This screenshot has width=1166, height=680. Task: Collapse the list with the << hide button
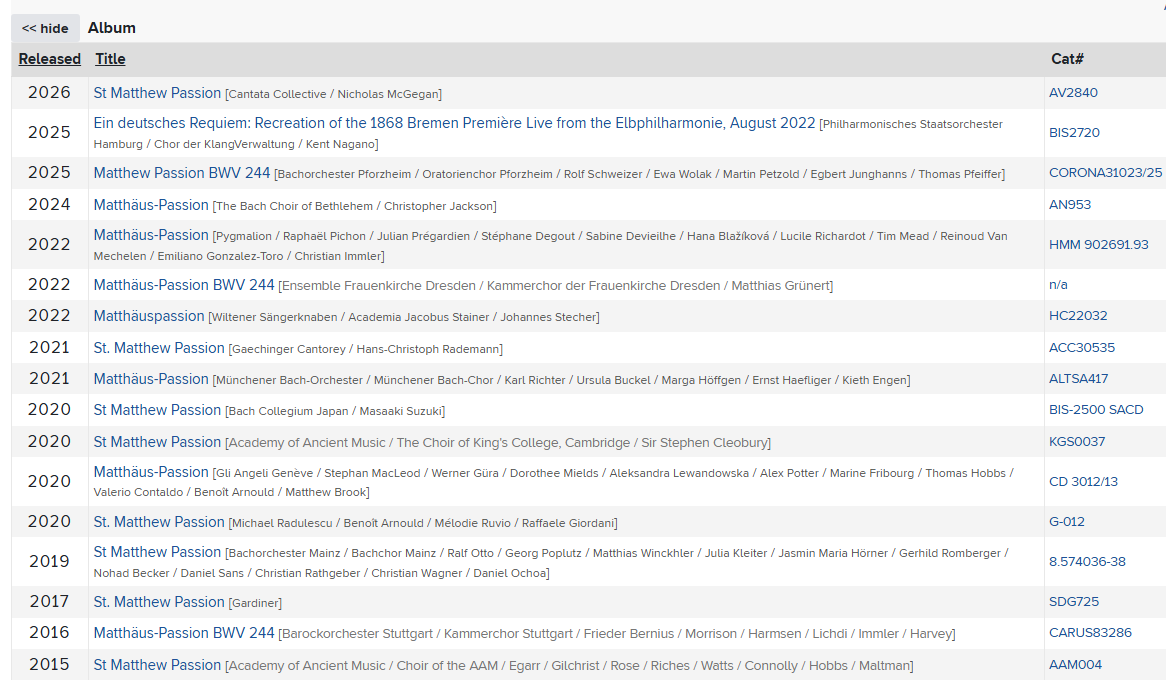pos(45,28)
